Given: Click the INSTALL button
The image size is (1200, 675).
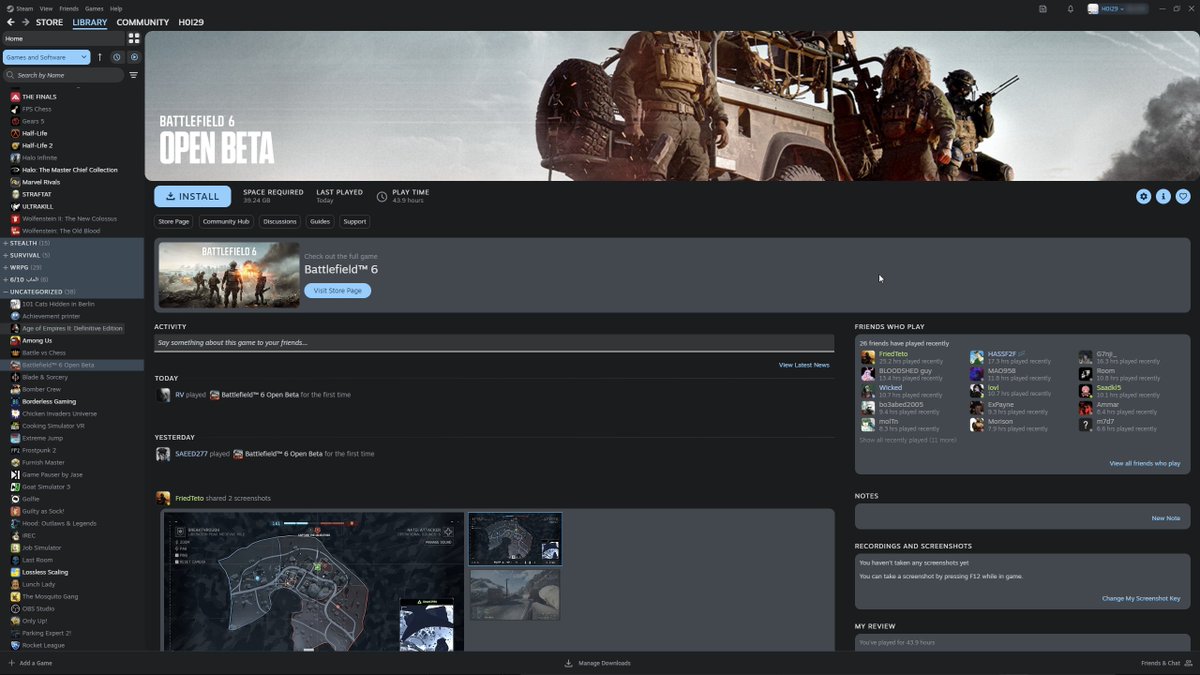Looking at the screenshot, I should click(x=192, y=197).
